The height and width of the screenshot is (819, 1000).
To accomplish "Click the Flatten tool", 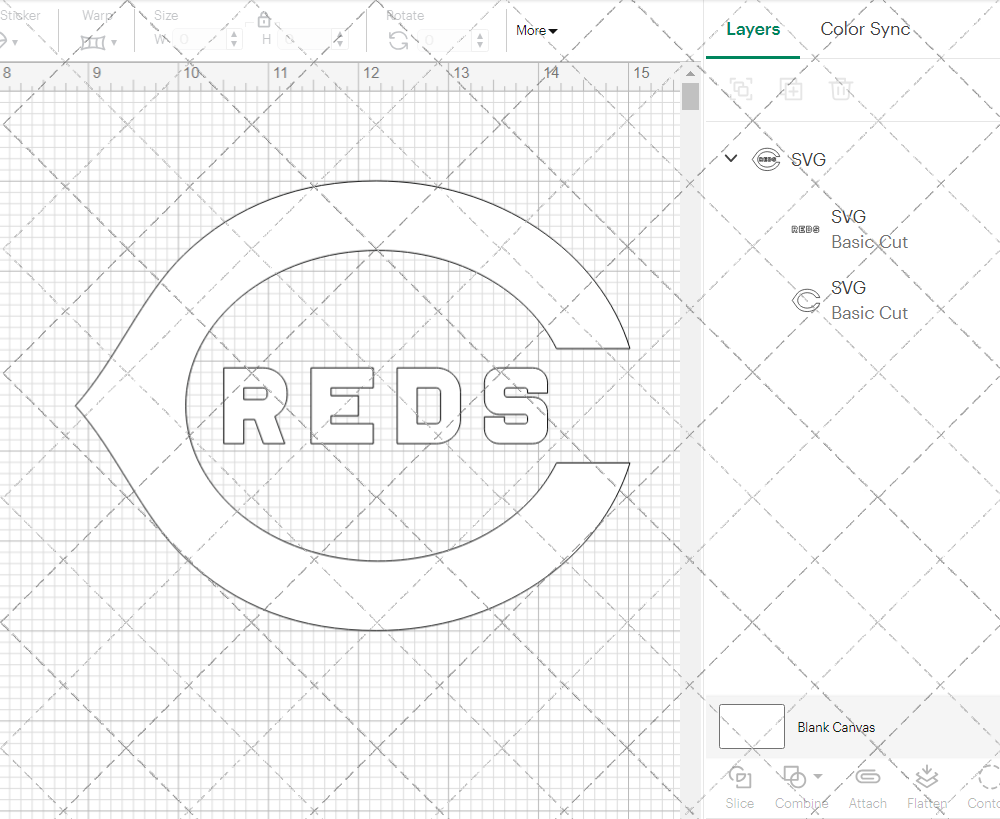I will tap(926, 788).
